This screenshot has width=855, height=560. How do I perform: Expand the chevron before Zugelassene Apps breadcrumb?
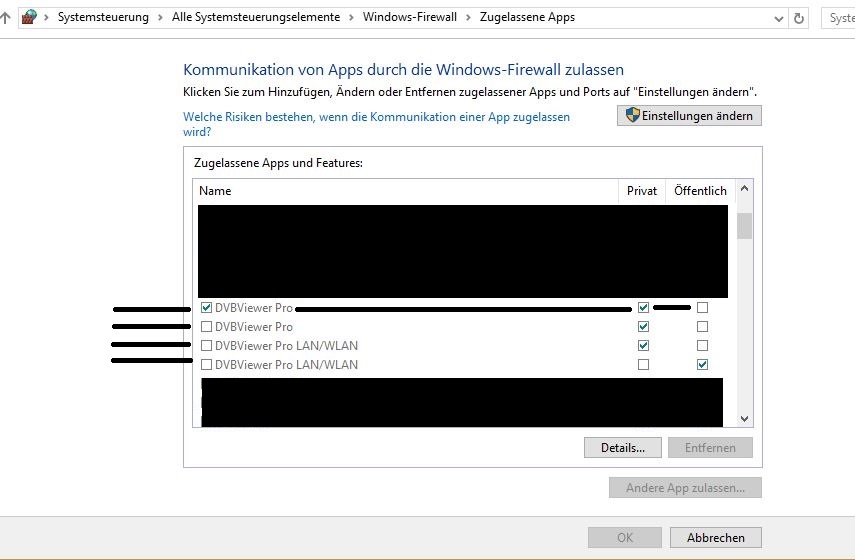coord(468,17)
